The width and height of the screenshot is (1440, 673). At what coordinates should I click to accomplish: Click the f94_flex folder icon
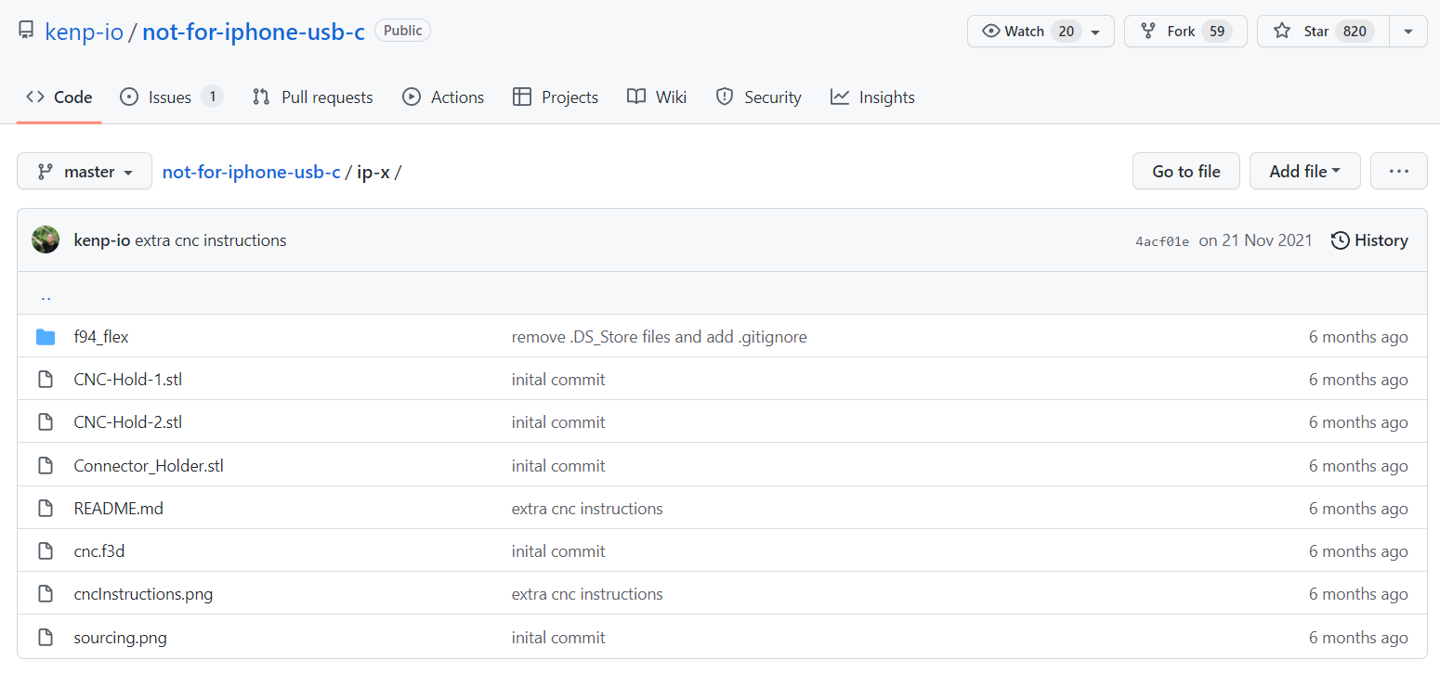pyautogui.click(x=45, y=337)
